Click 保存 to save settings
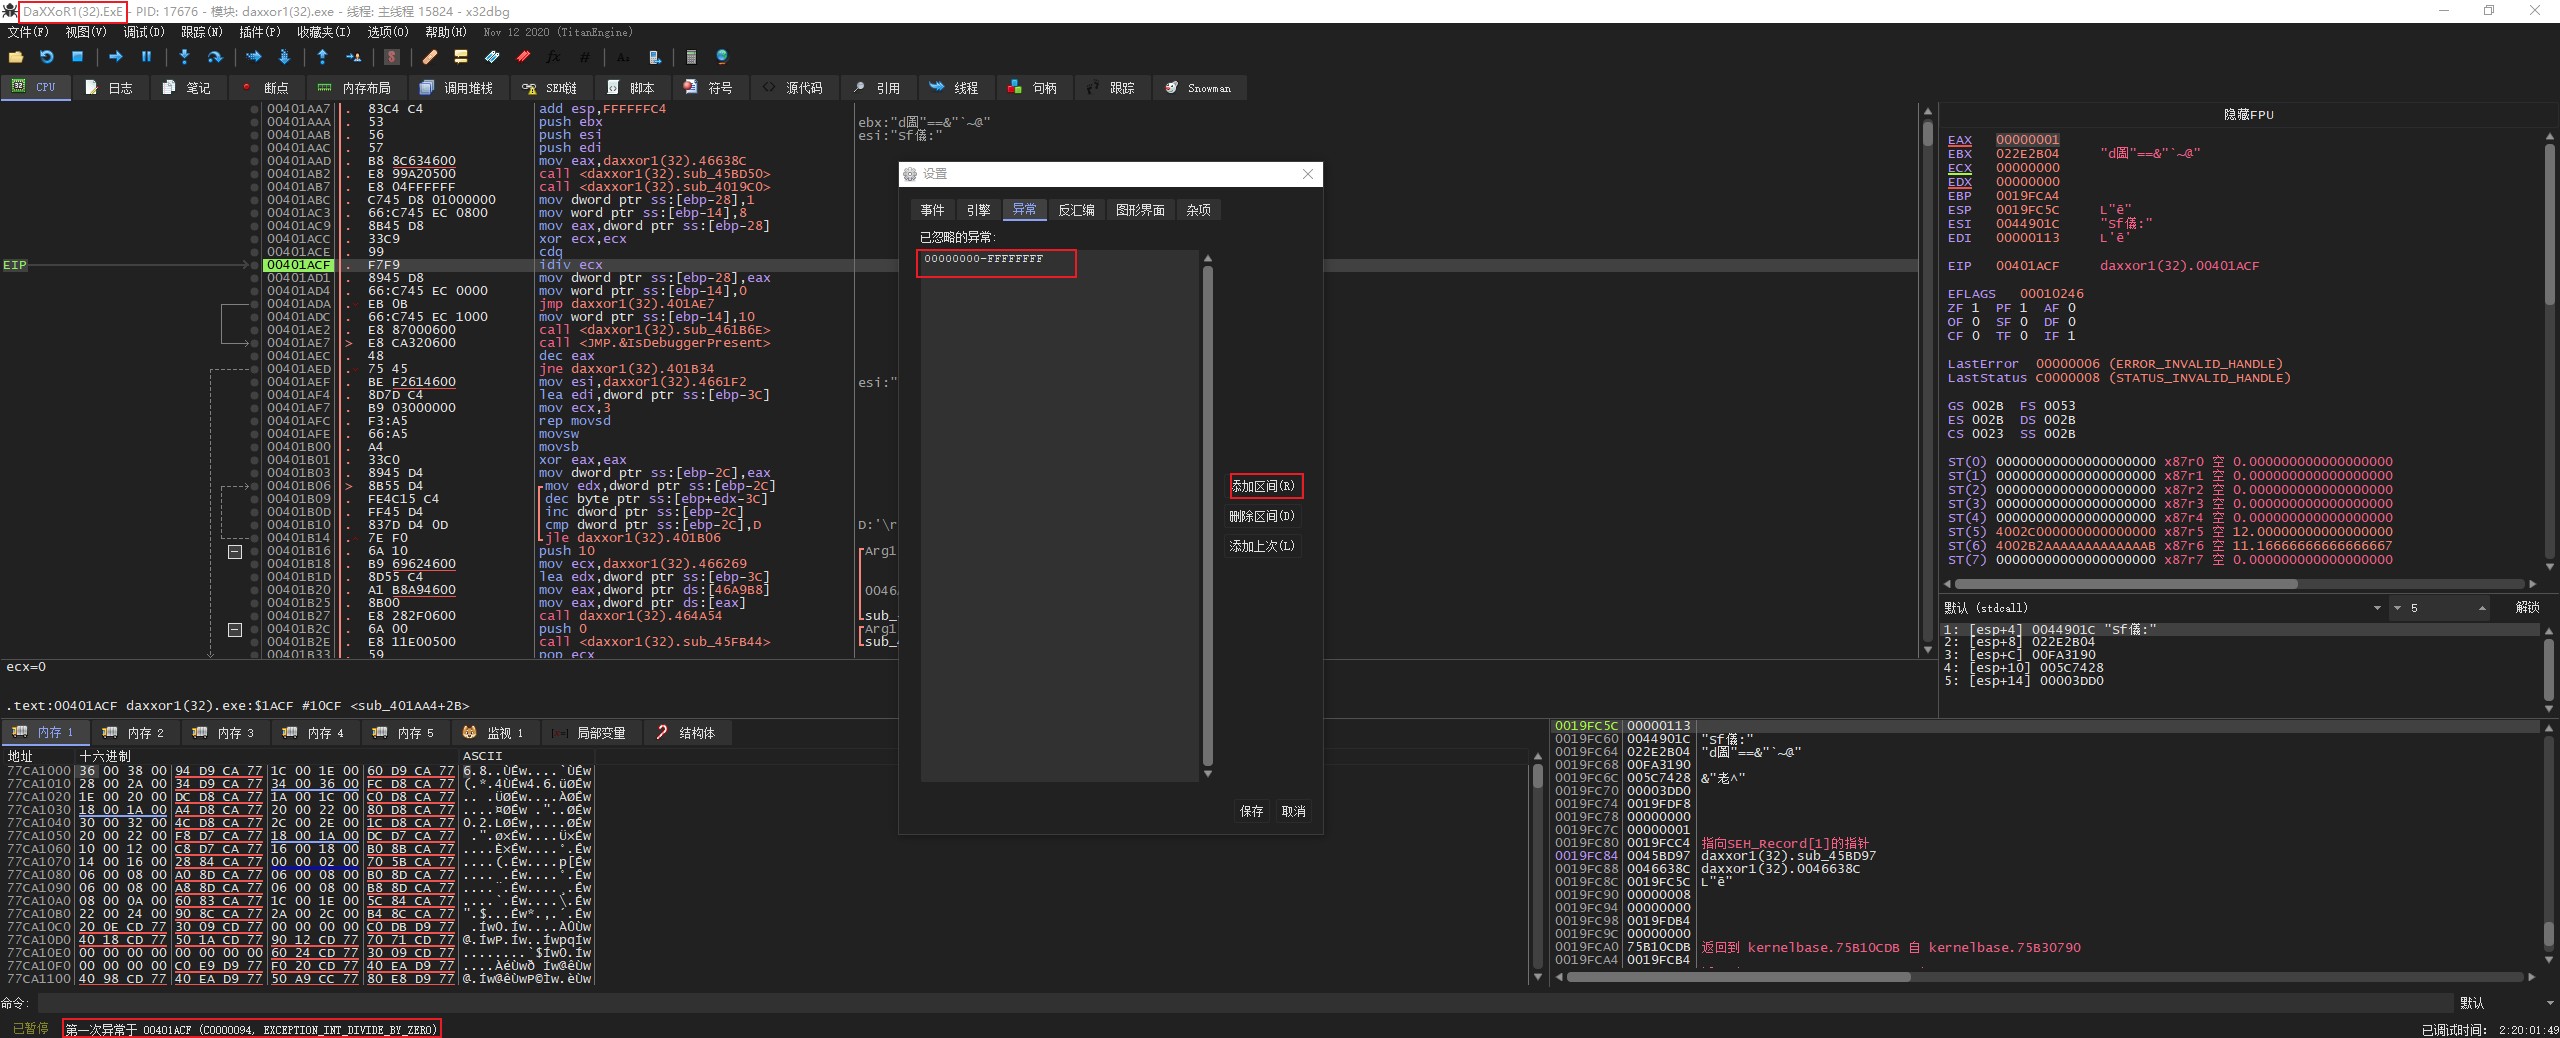The height and width of the screenshot is (1038, 2560). 1251,811
